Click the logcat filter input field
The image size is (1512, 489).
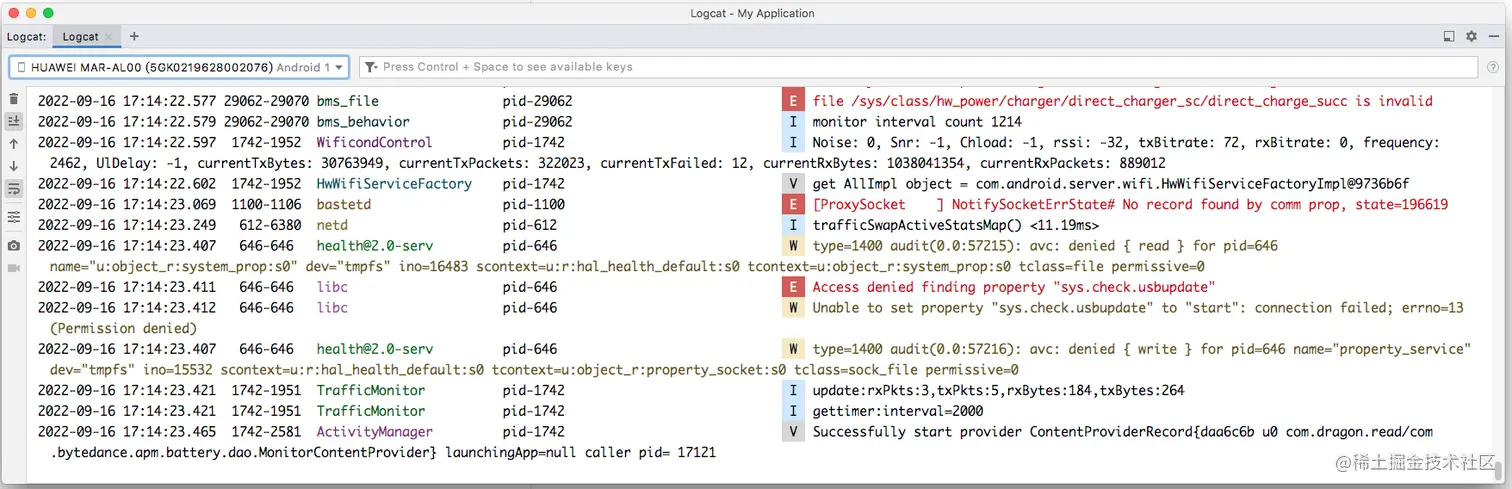(x=900, y=67)
